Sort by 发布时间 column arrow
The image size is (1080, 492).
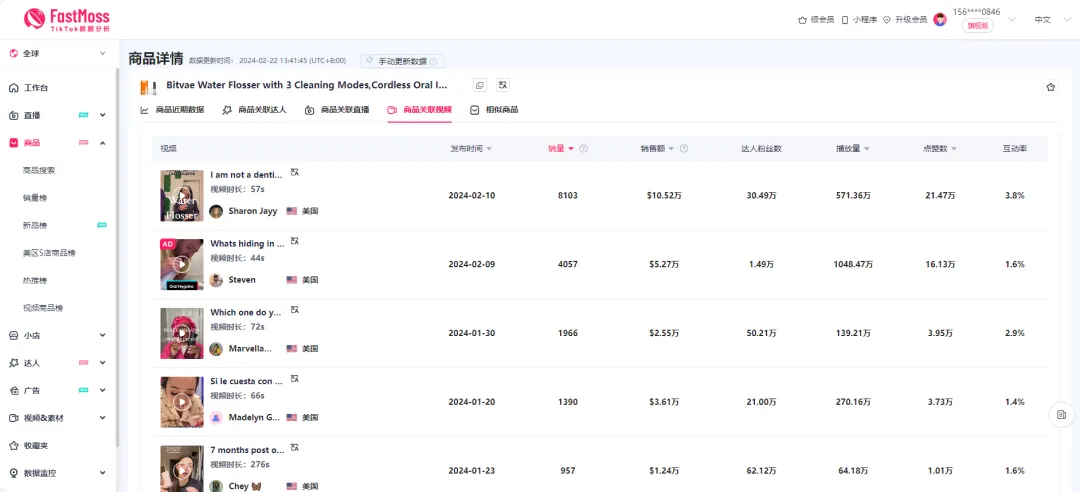coord(489,149)
